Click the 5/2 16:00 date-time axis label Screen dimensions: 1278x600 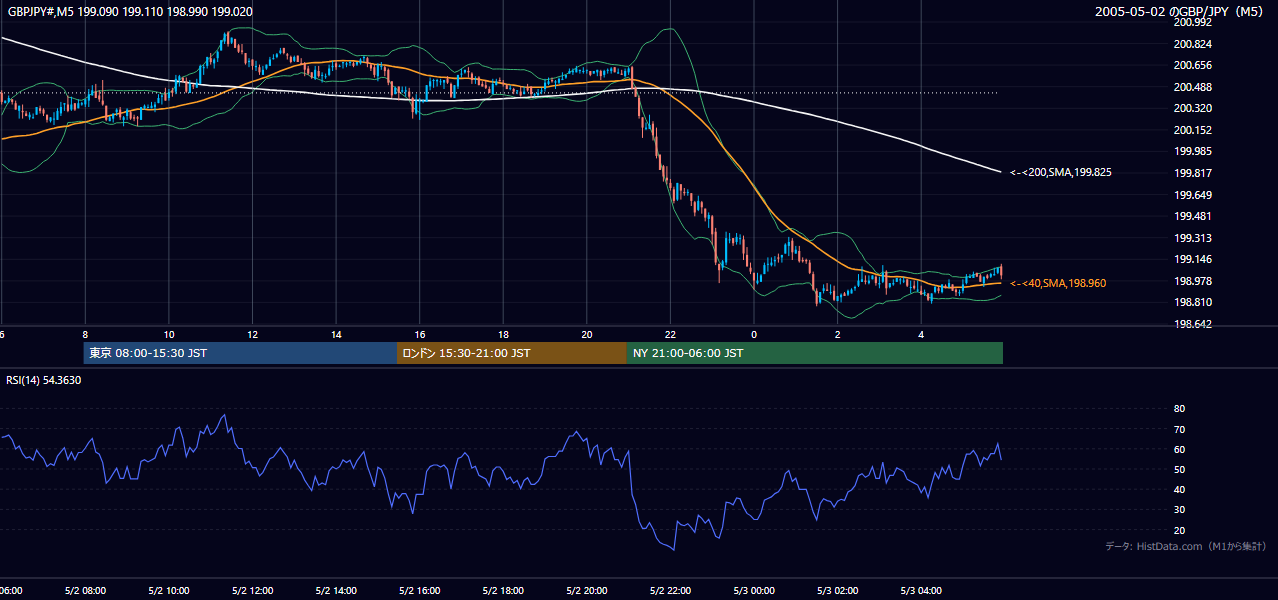click(420, 591)
